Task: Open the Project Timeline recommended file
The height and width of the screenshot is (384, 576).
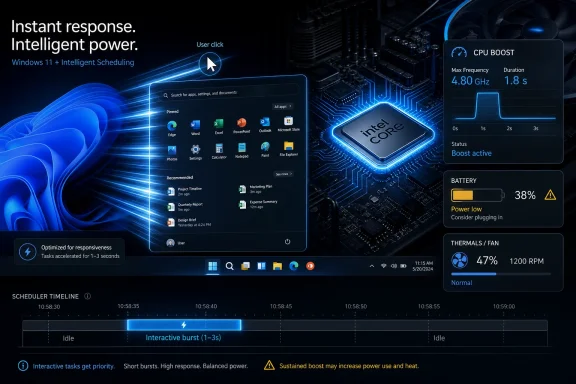Action: click(185, 191)
